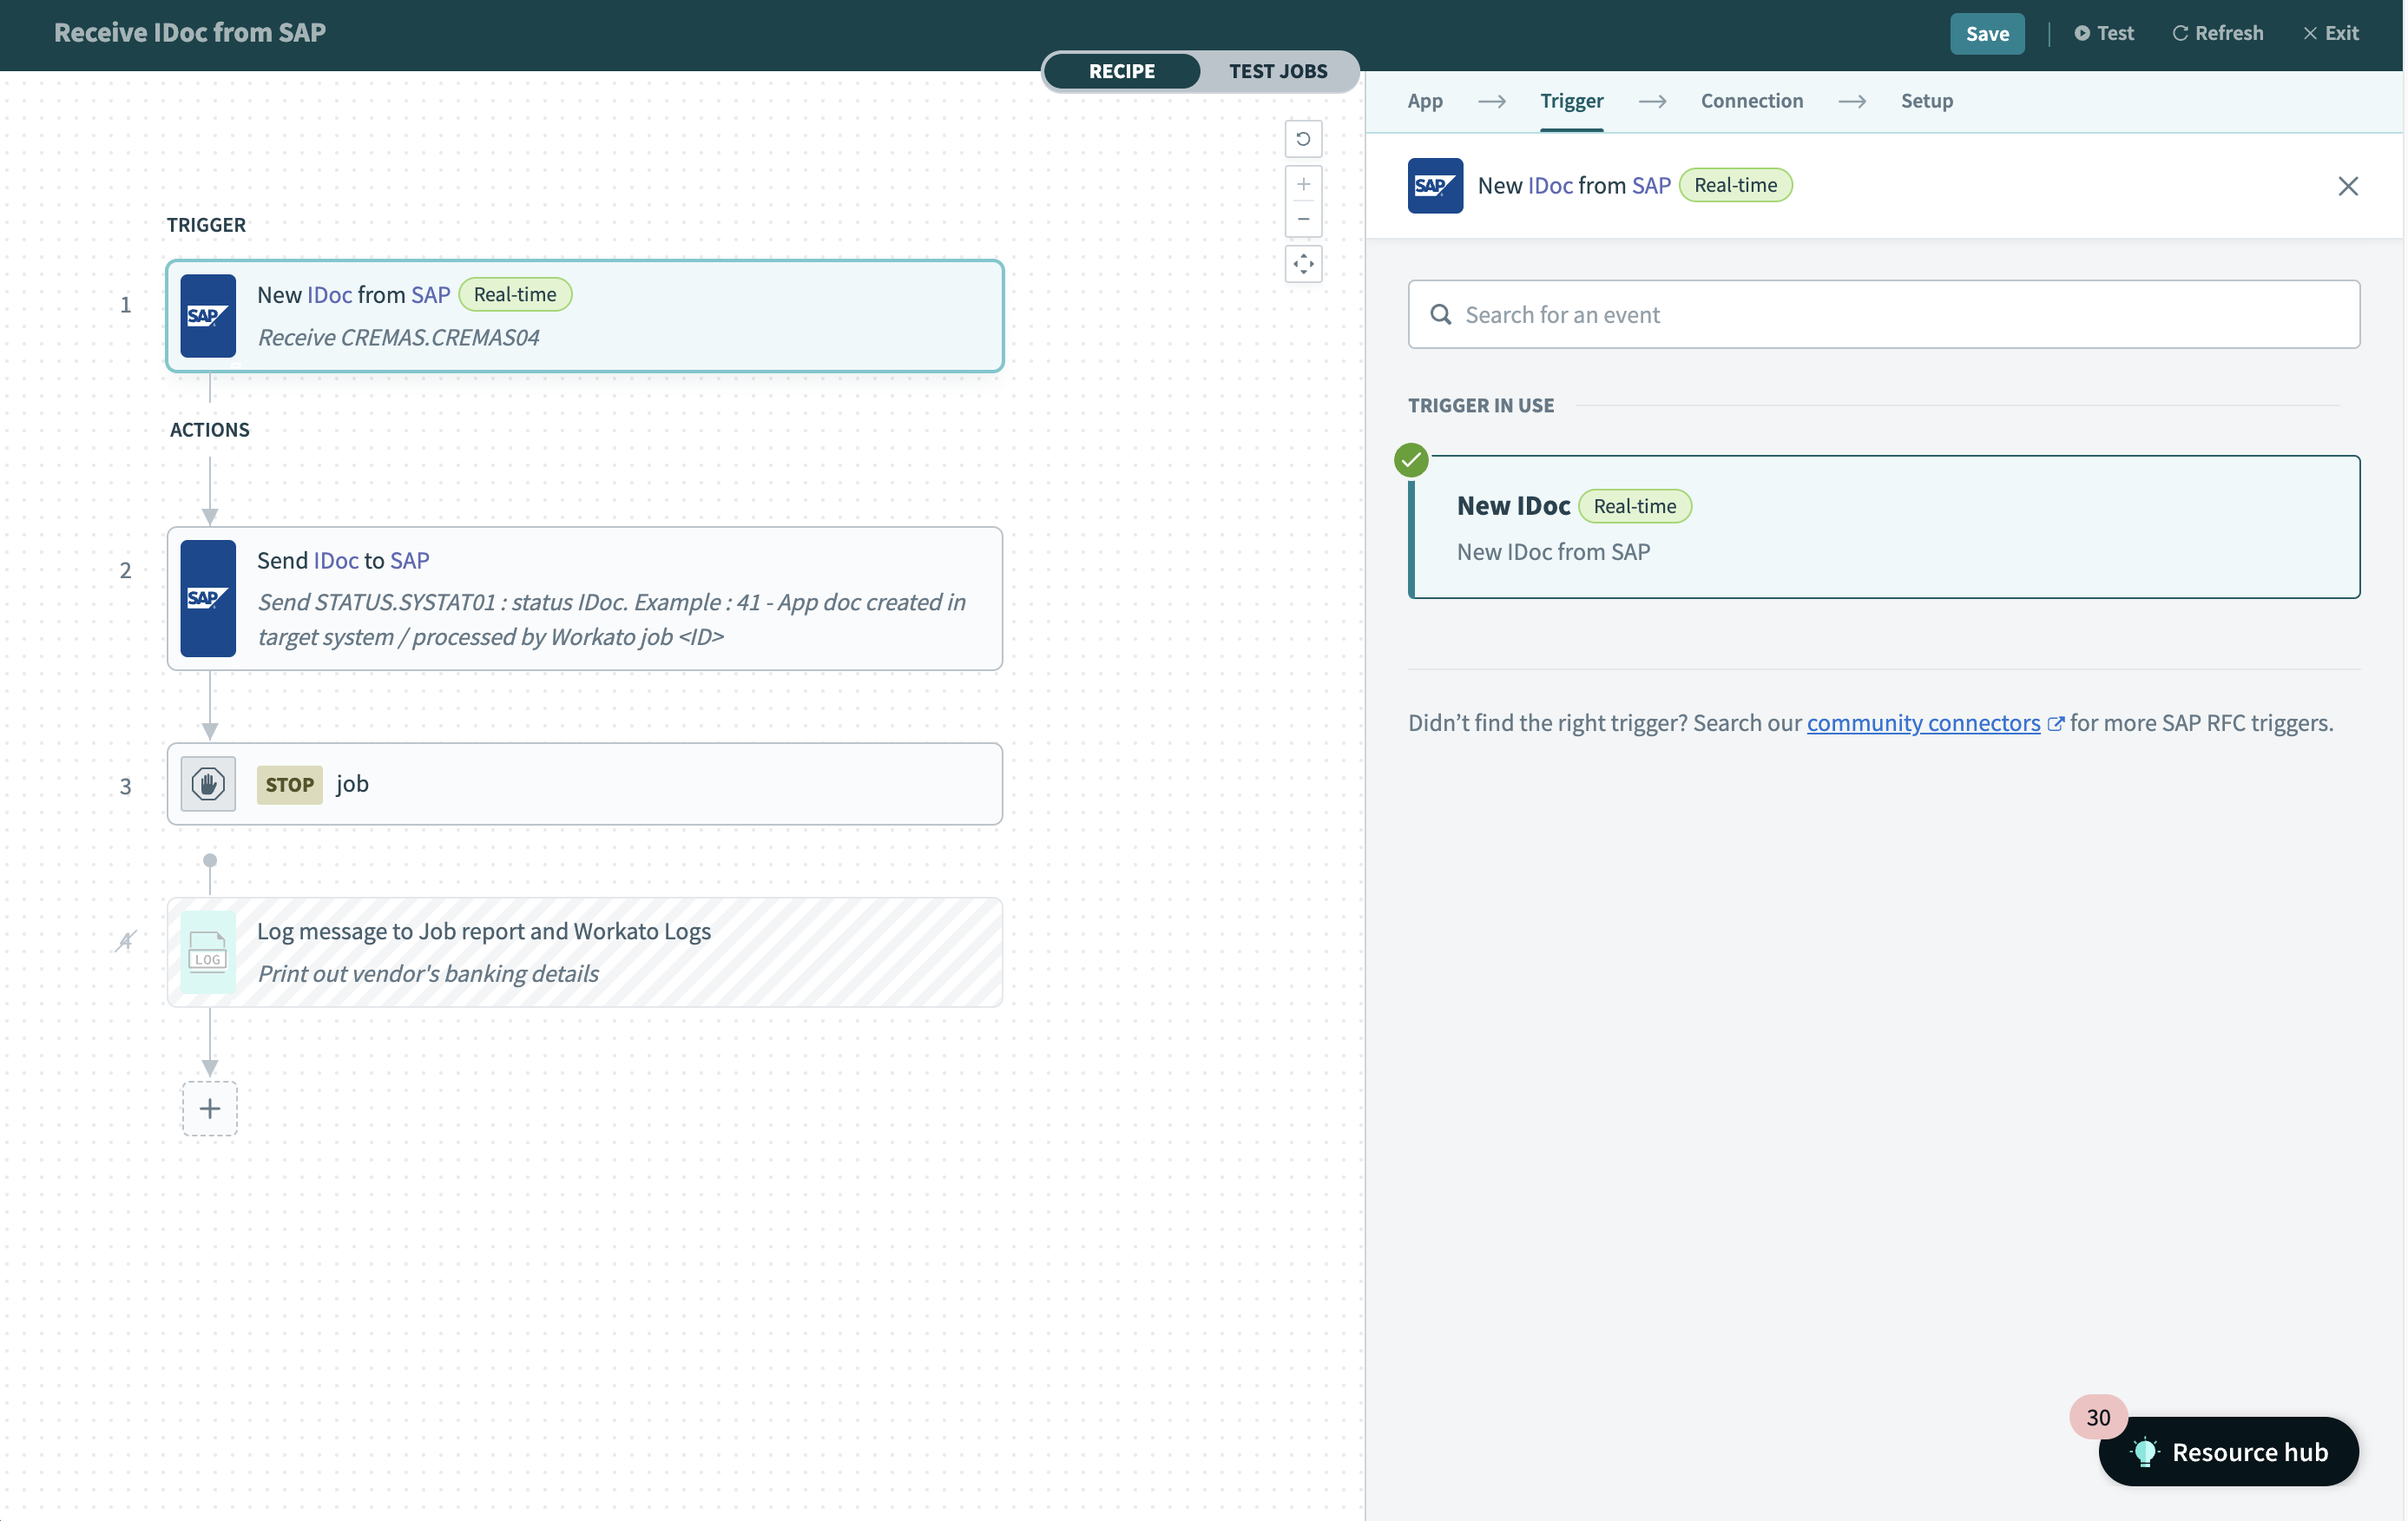Open the Setup tab

coord(1926,101)
